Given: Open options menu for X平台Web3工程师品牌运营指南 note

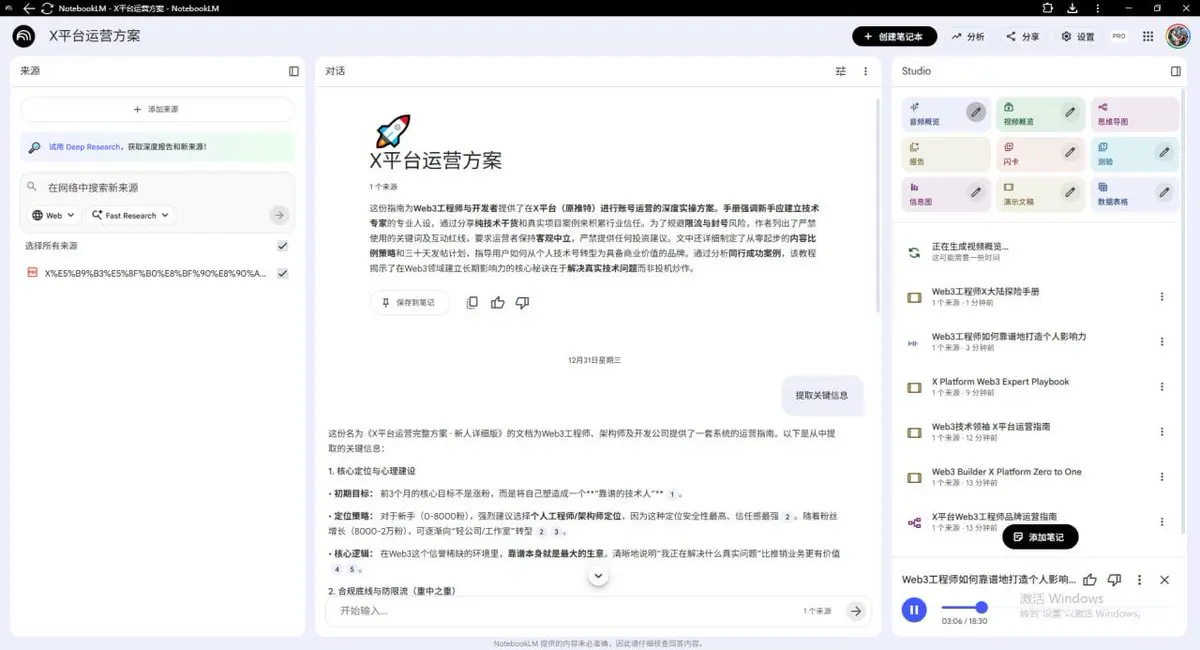Looking at the screenshot, I should pyautogui.click(x=1162, y=521).
